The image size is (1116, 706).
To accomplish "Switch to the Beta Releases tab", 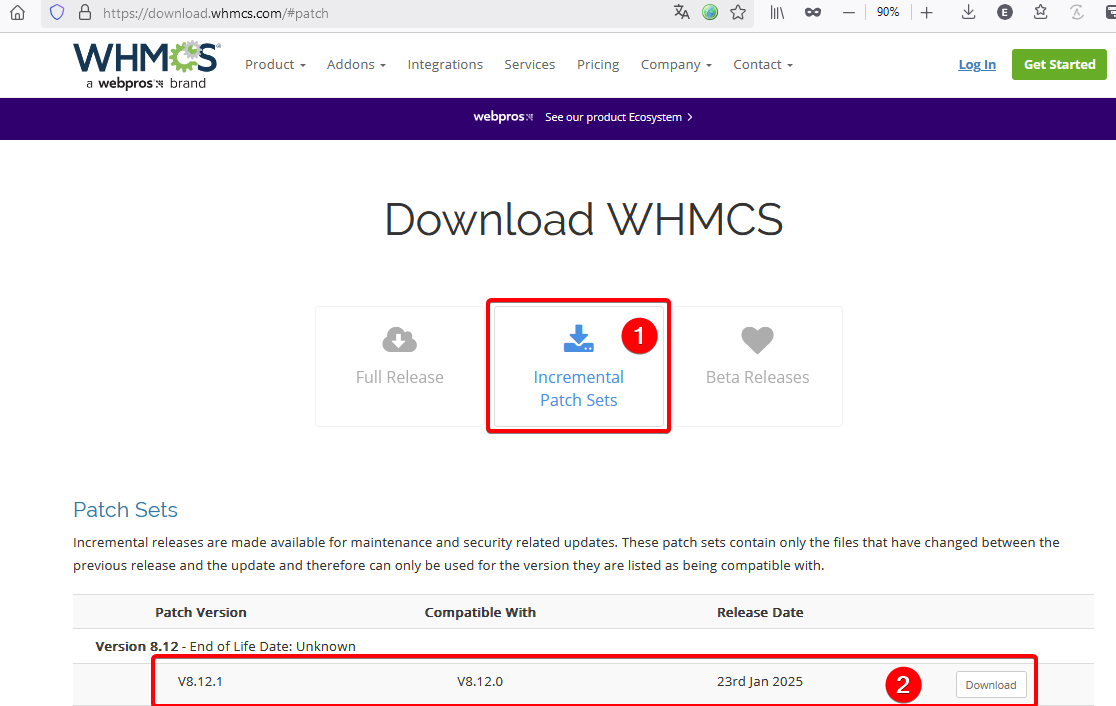I will coord(757,367).
